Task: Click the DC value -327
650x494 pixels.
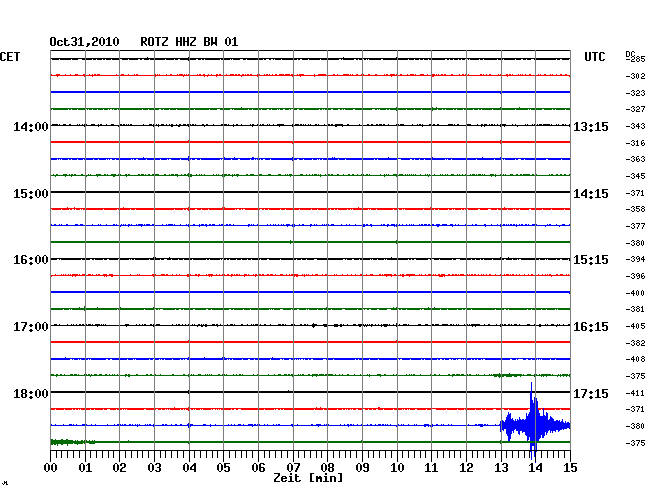Action: point(635,109)
